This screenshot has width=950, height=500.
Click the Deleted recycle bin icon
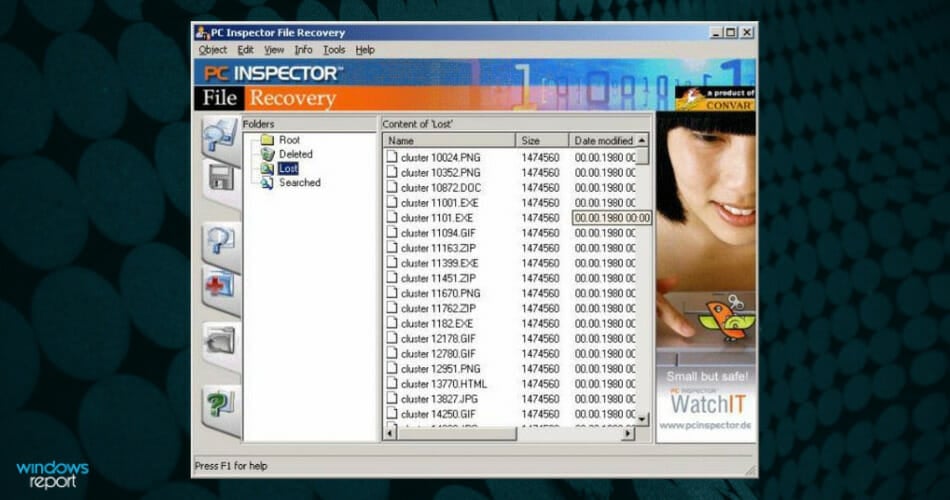(x=267, y=154)
